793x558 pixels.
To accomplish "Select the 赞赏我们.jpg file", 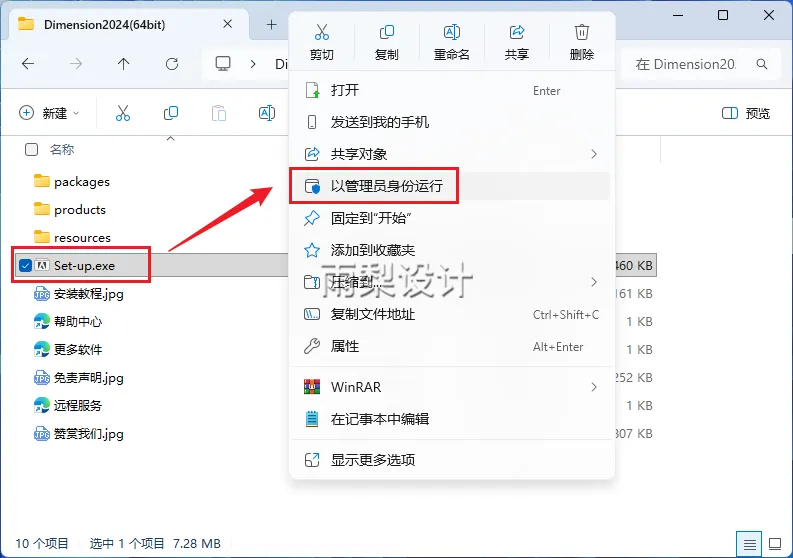I will (79, 434).
